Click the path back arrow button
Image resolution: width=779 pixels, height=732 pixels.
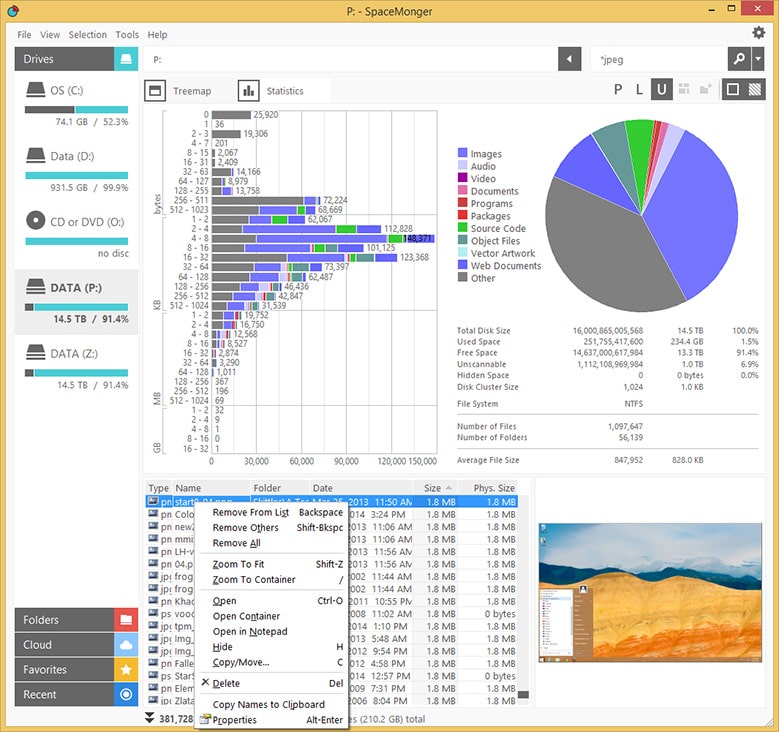coord(569,59)
